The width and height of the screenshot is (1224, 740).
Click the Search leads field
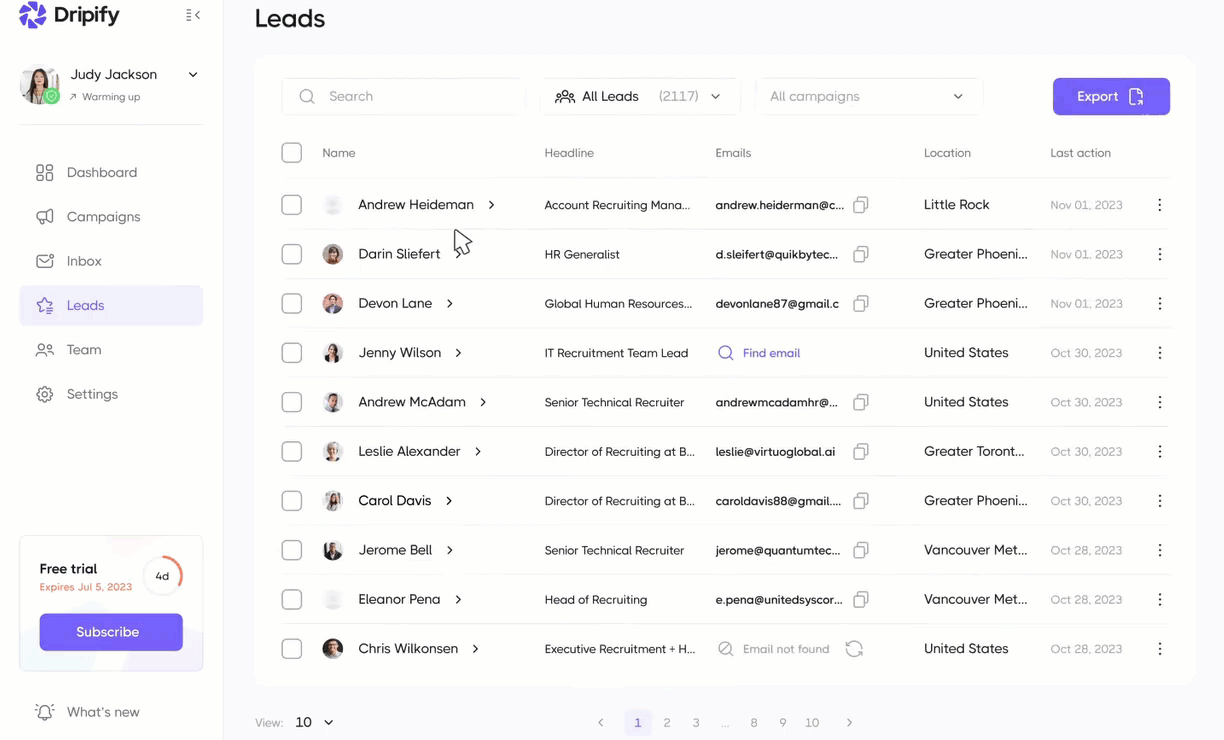tap(404, 97)
